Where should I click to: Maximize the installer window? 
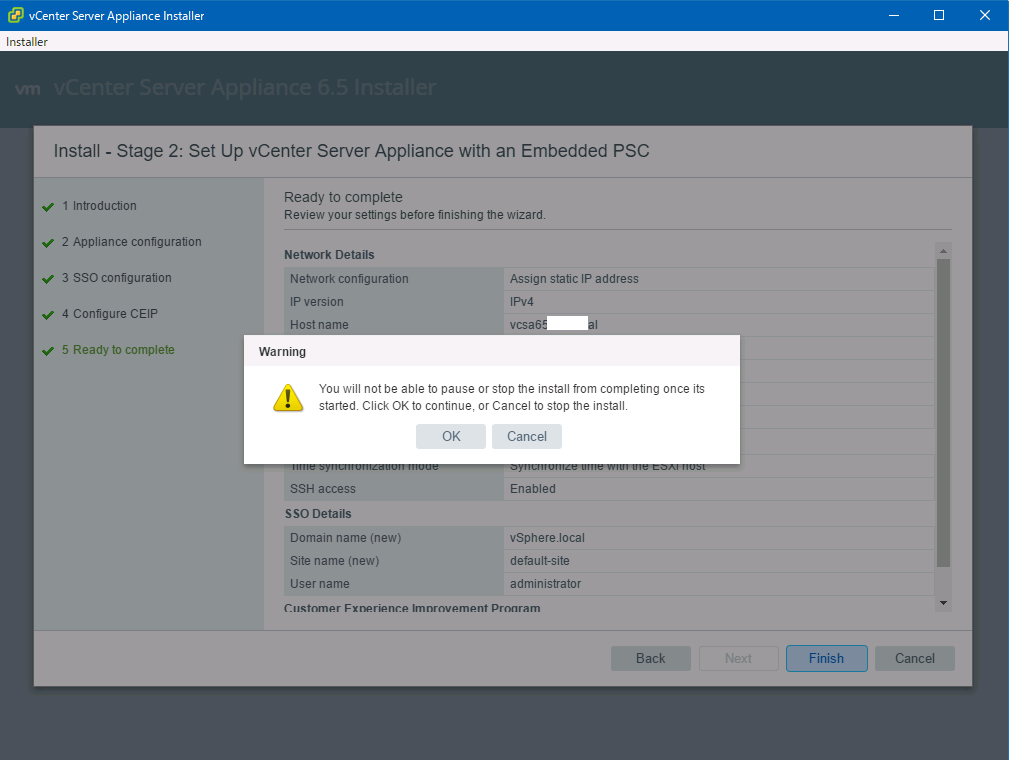[939, 15]
